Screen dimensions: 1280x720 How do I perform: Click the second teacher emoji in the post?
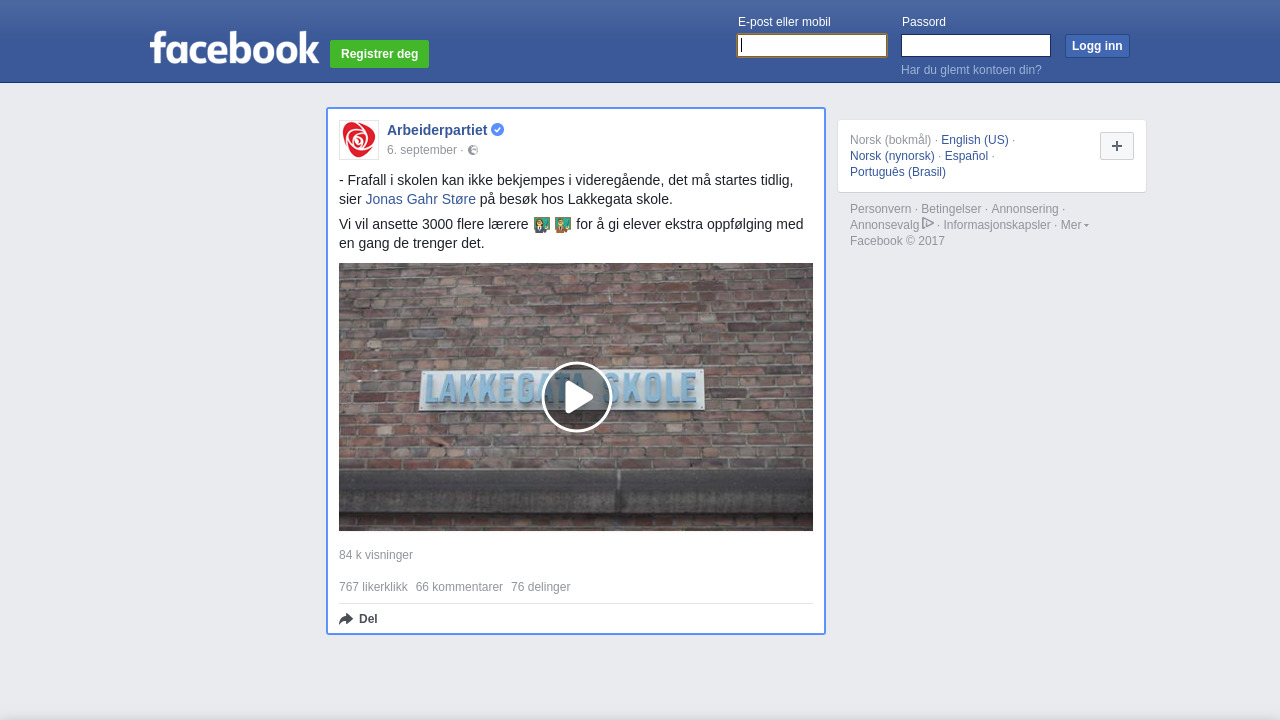pyautogui.click(x=563, y=225)
